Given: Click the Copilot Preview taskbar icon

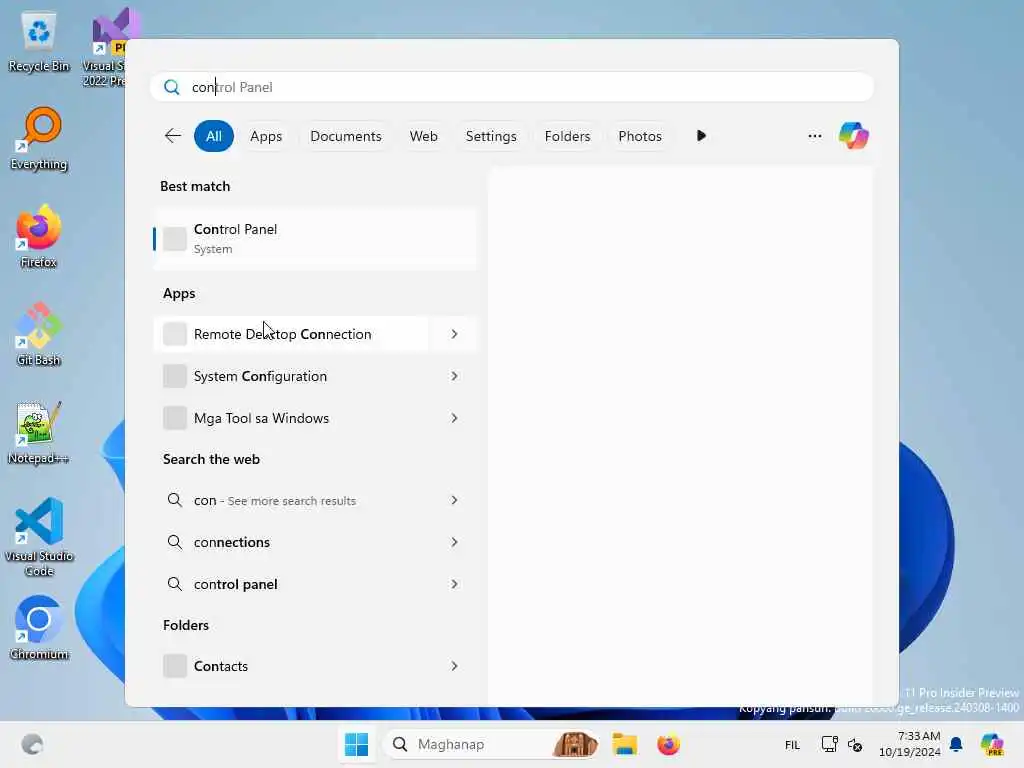Looking at the screenshot, I should pyautogui.click(x=992, y=744).
